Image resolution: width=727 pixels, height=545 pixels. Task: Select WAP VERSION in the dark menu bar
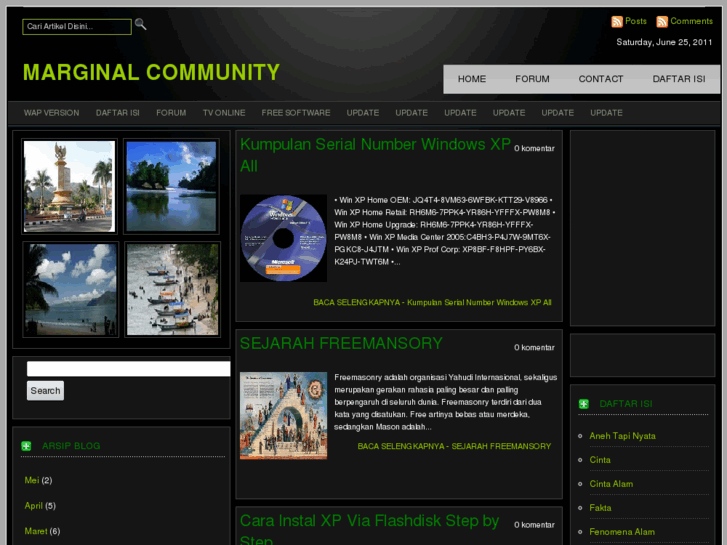[x=51, y=113]
